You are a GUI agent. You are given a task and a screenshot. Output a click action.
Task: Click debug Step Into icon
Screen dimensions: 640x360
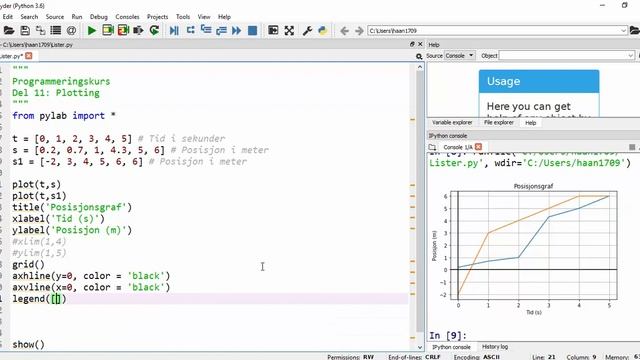pyautogui.click(x=206, y=31)
